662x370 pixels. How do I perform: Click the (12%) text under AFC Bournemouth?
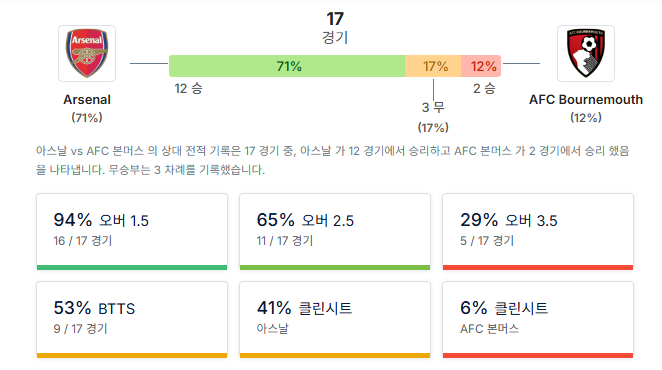[x=586, y=117]
